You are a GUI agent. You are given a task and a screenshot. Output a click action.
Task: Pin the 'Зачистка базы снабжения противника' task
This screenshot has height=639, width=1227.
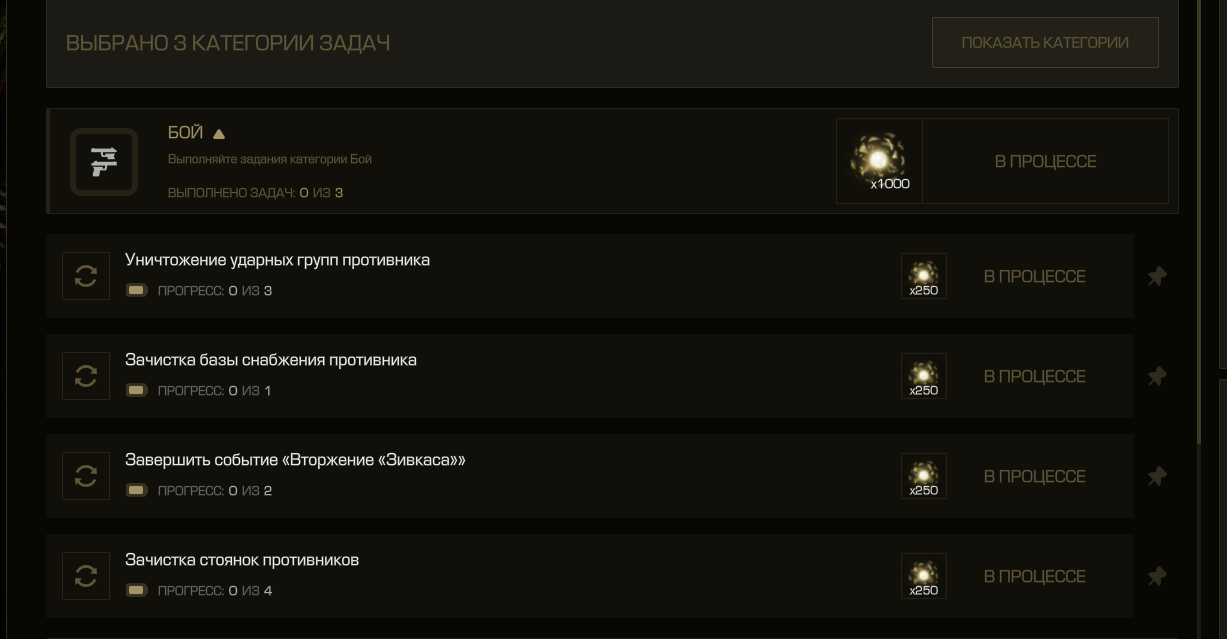(1157, 376)
